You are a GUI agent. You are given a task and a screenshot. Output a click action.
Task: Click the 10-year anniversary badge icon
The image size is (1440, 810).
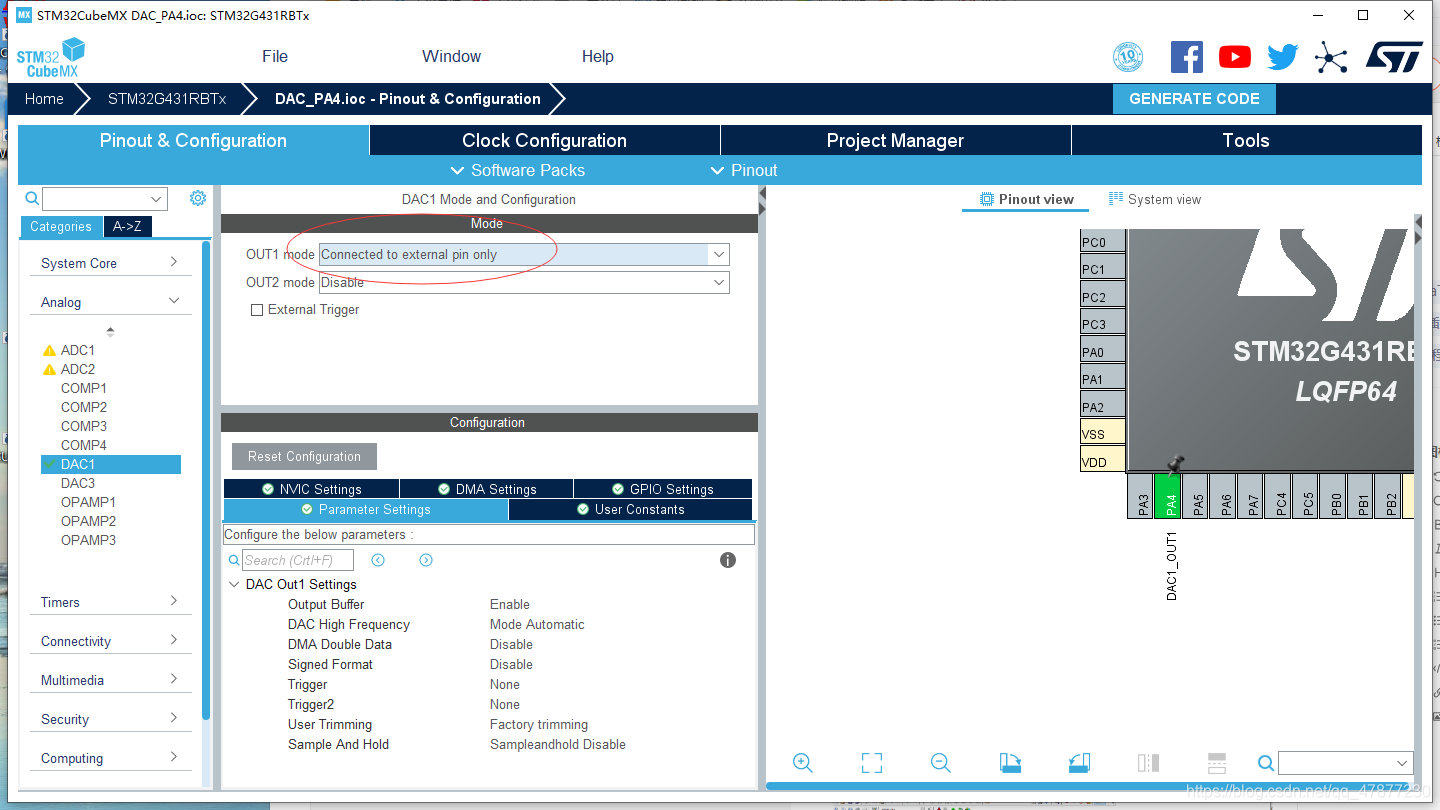tap(1128, 57)
